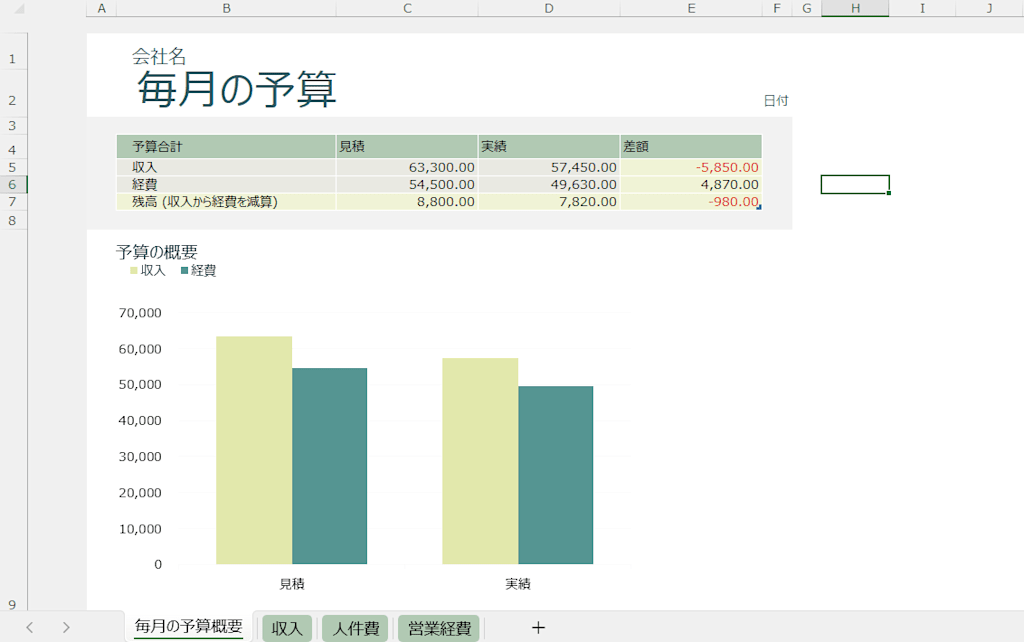Select the column A header
Screen dimensions: 1024x642
point(101,8)
